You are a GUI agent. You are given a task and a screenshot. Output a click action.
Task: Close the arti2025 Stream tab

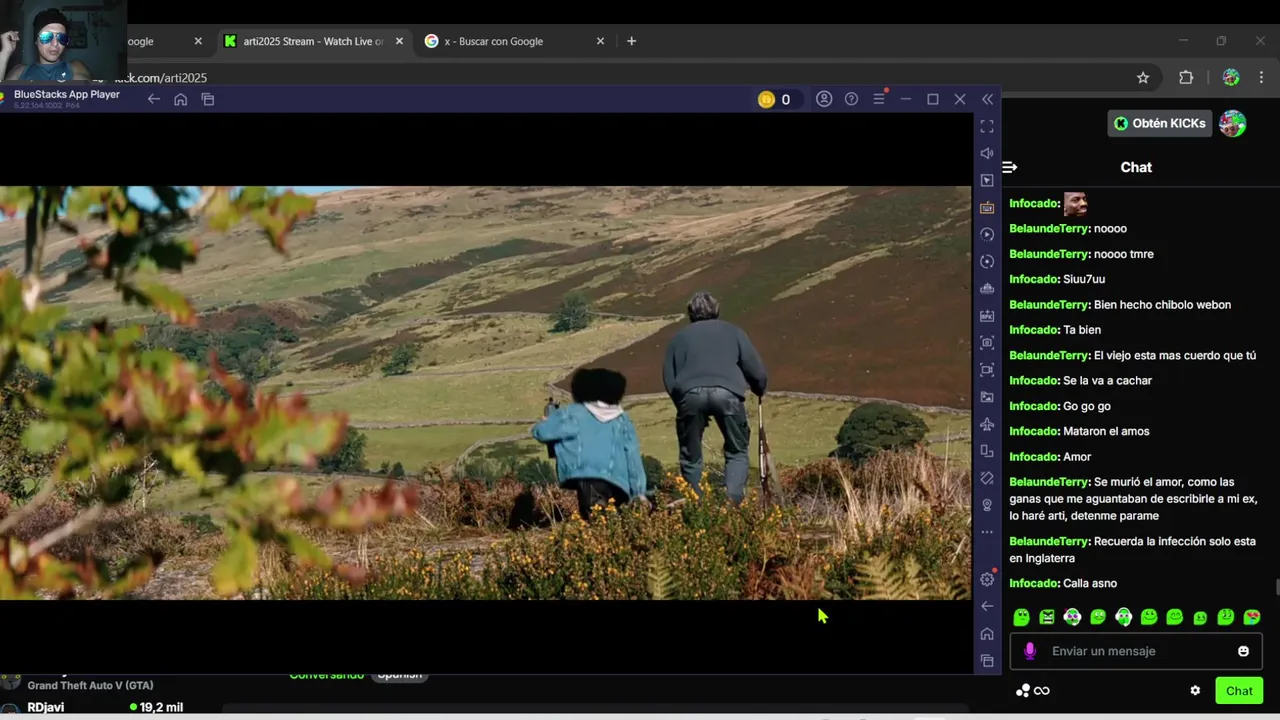[399, 41]
